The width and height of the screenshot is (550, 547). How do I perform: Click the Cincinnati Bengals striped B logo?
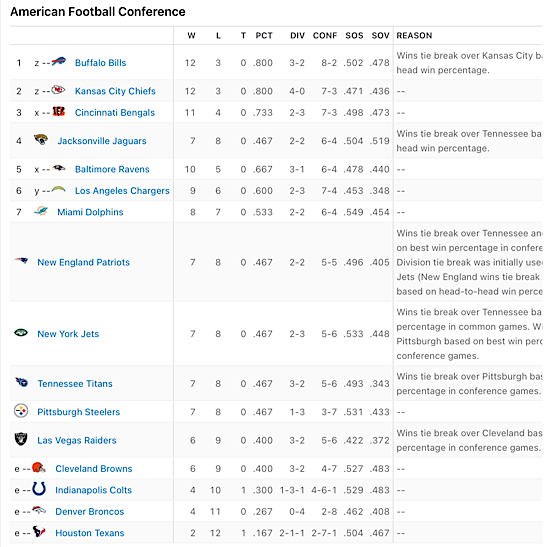(x=59, y=111)
